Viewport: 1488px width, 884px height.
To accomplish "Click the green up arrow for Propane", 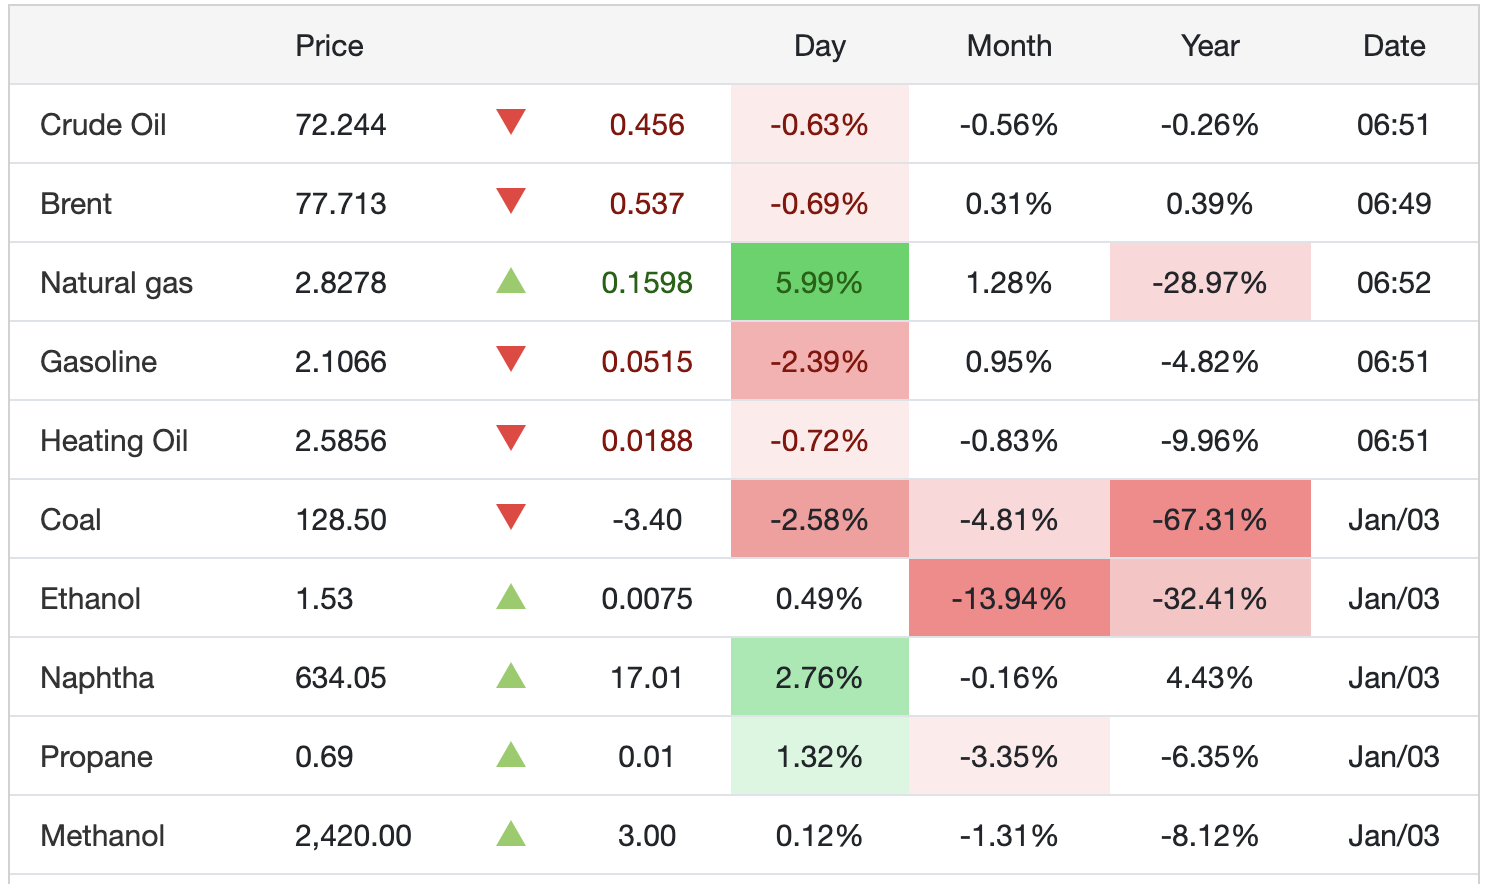I will click(x=511, y=754).
